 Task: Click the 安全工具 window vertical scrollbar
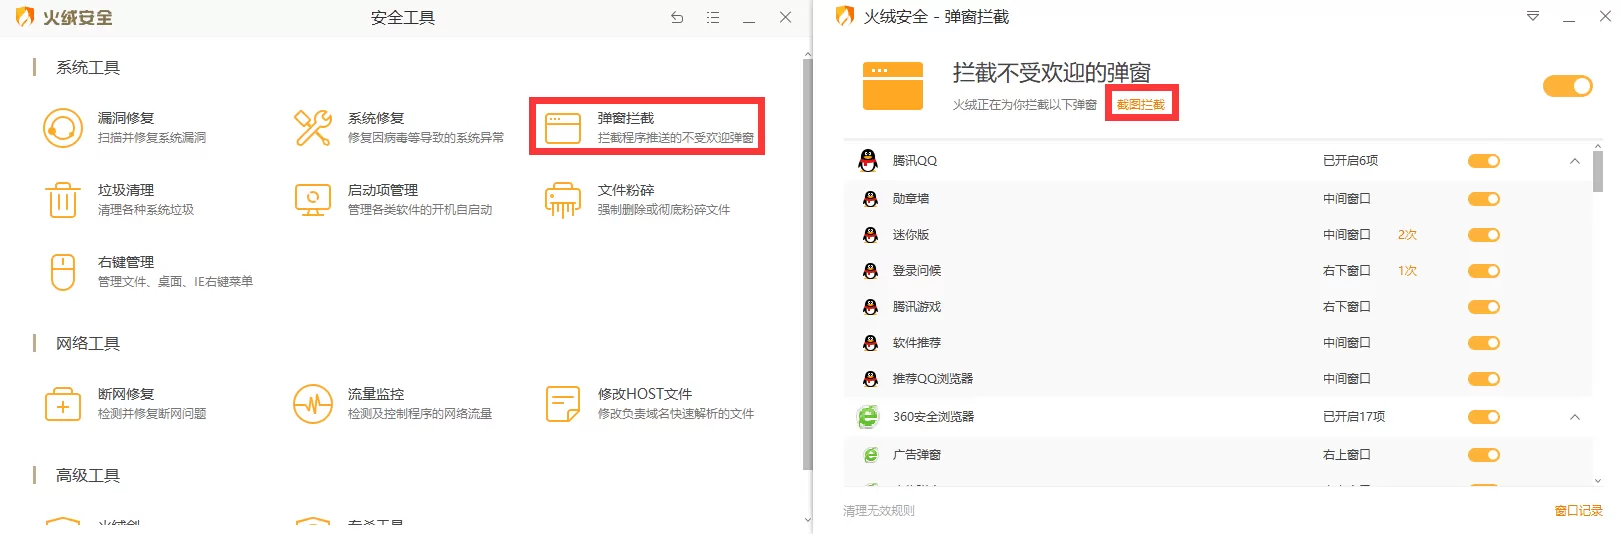tap(808, 264)
